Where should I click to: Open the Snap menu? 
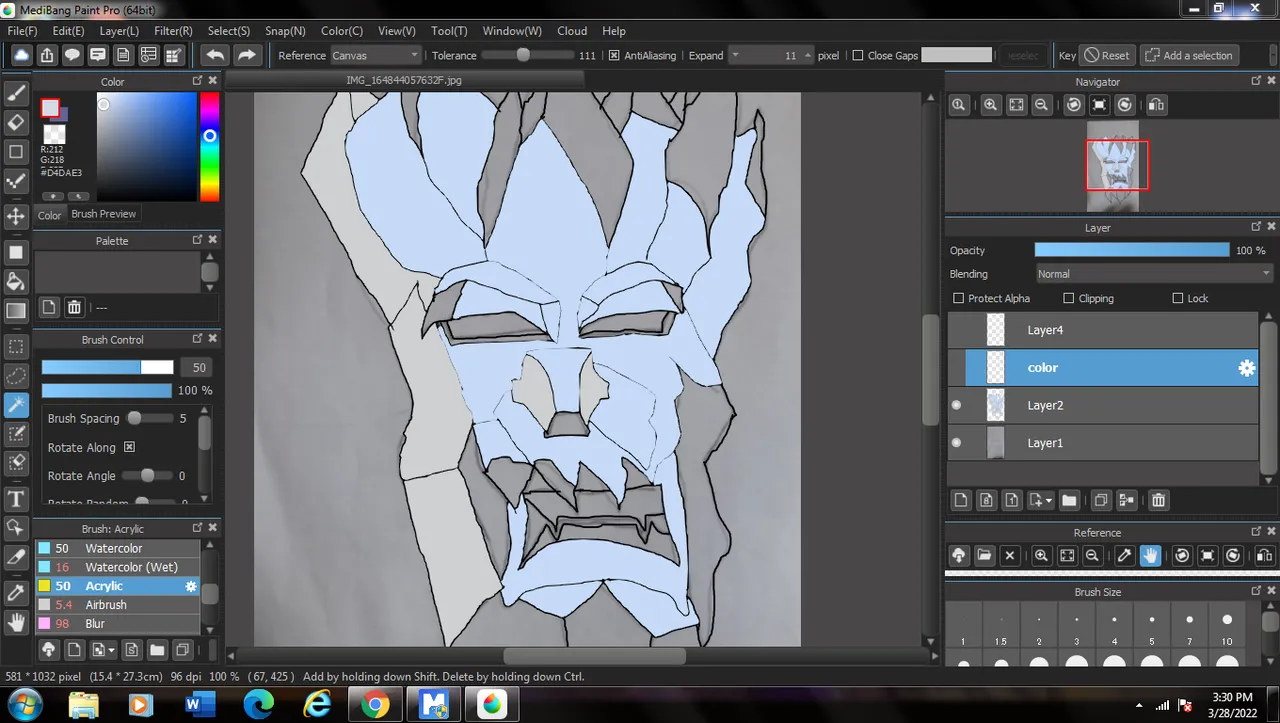tap(285, 31)
